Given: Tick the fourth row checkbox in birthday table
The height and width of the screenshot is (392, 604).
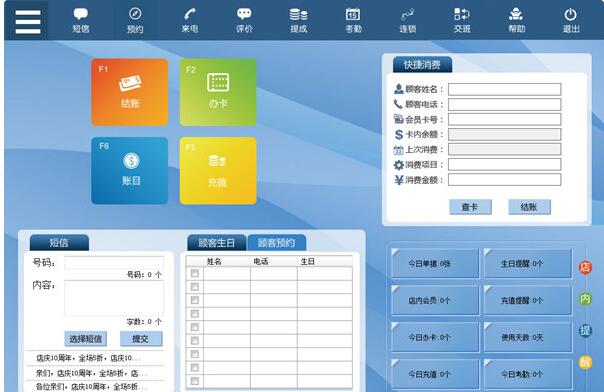Looking at the screenshot, I should coord(195,313).
